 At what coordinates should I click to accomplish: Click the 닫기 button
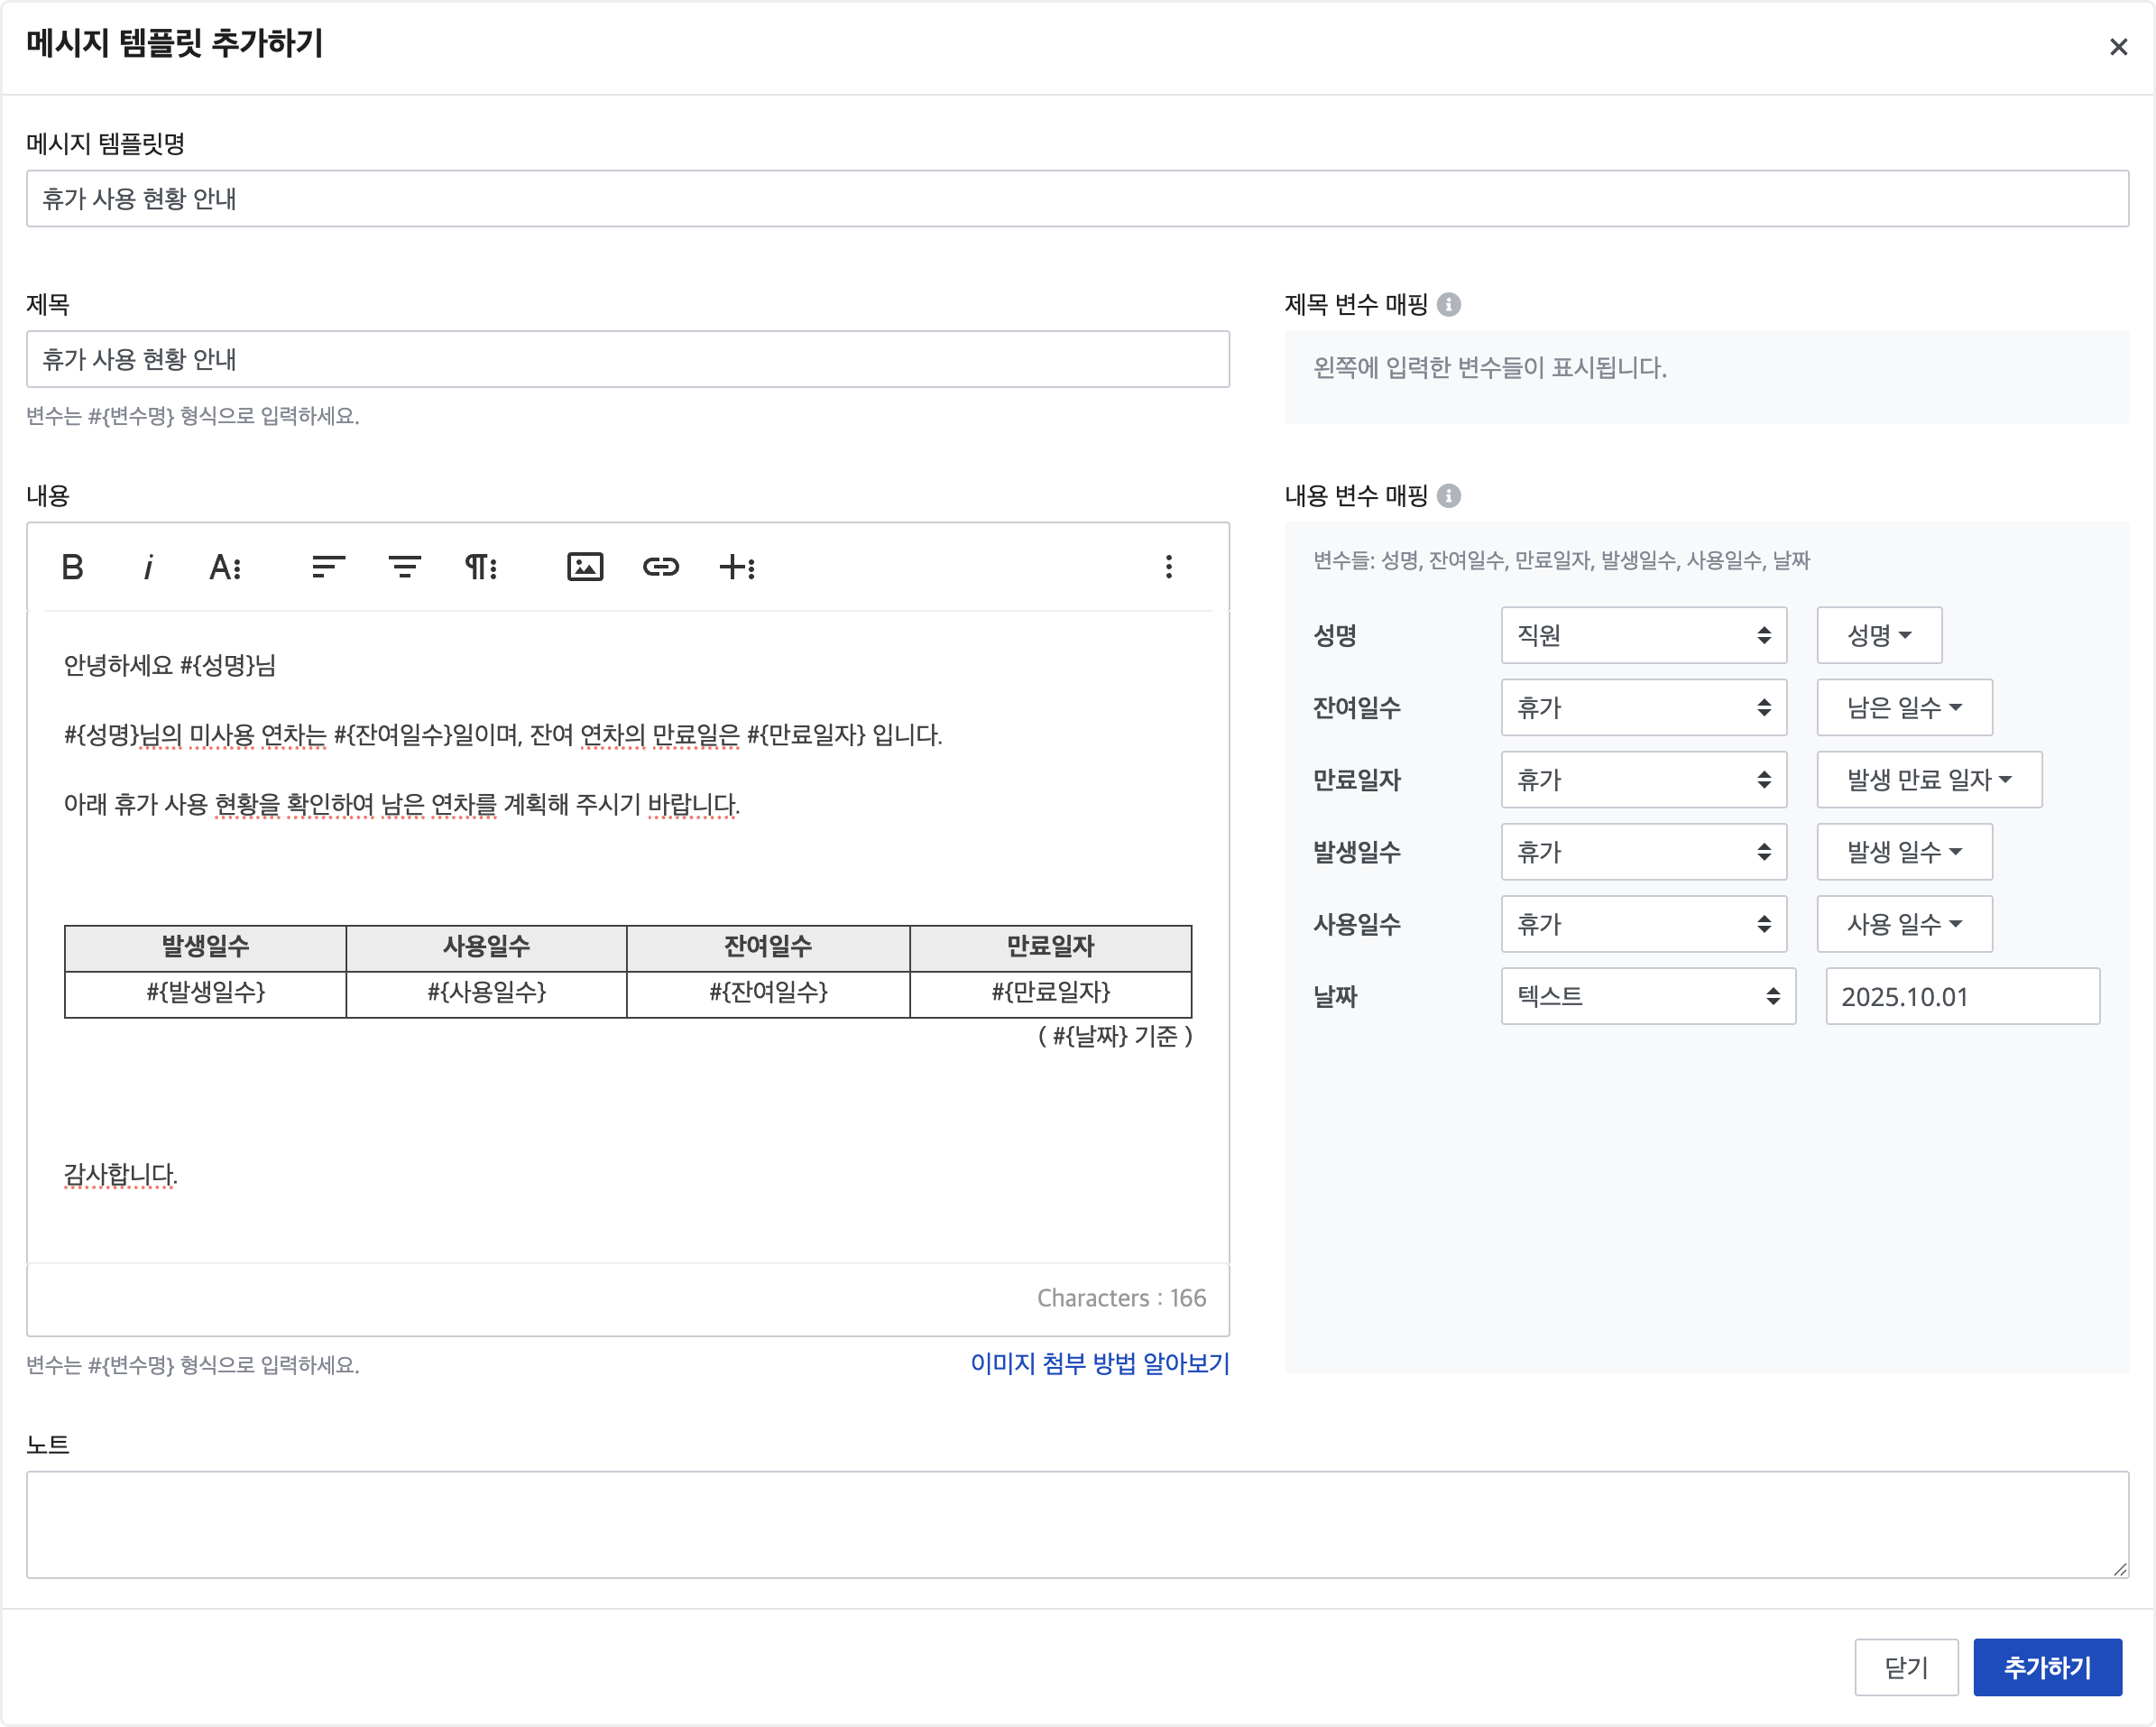click(1906, 1667)
